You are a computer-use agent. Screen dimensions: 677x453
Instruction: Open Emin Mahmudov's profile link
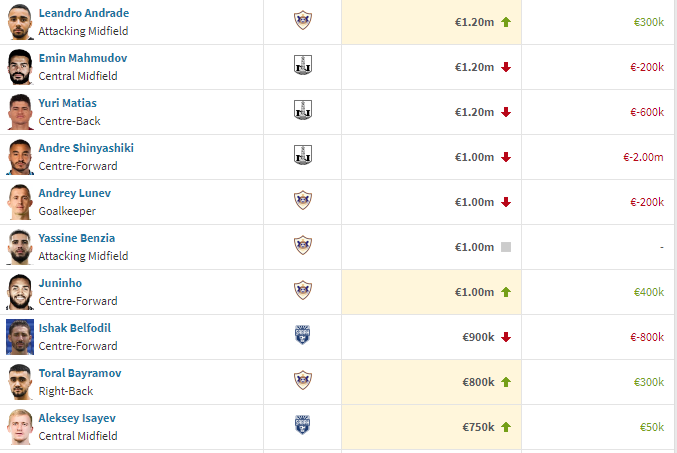83,58
